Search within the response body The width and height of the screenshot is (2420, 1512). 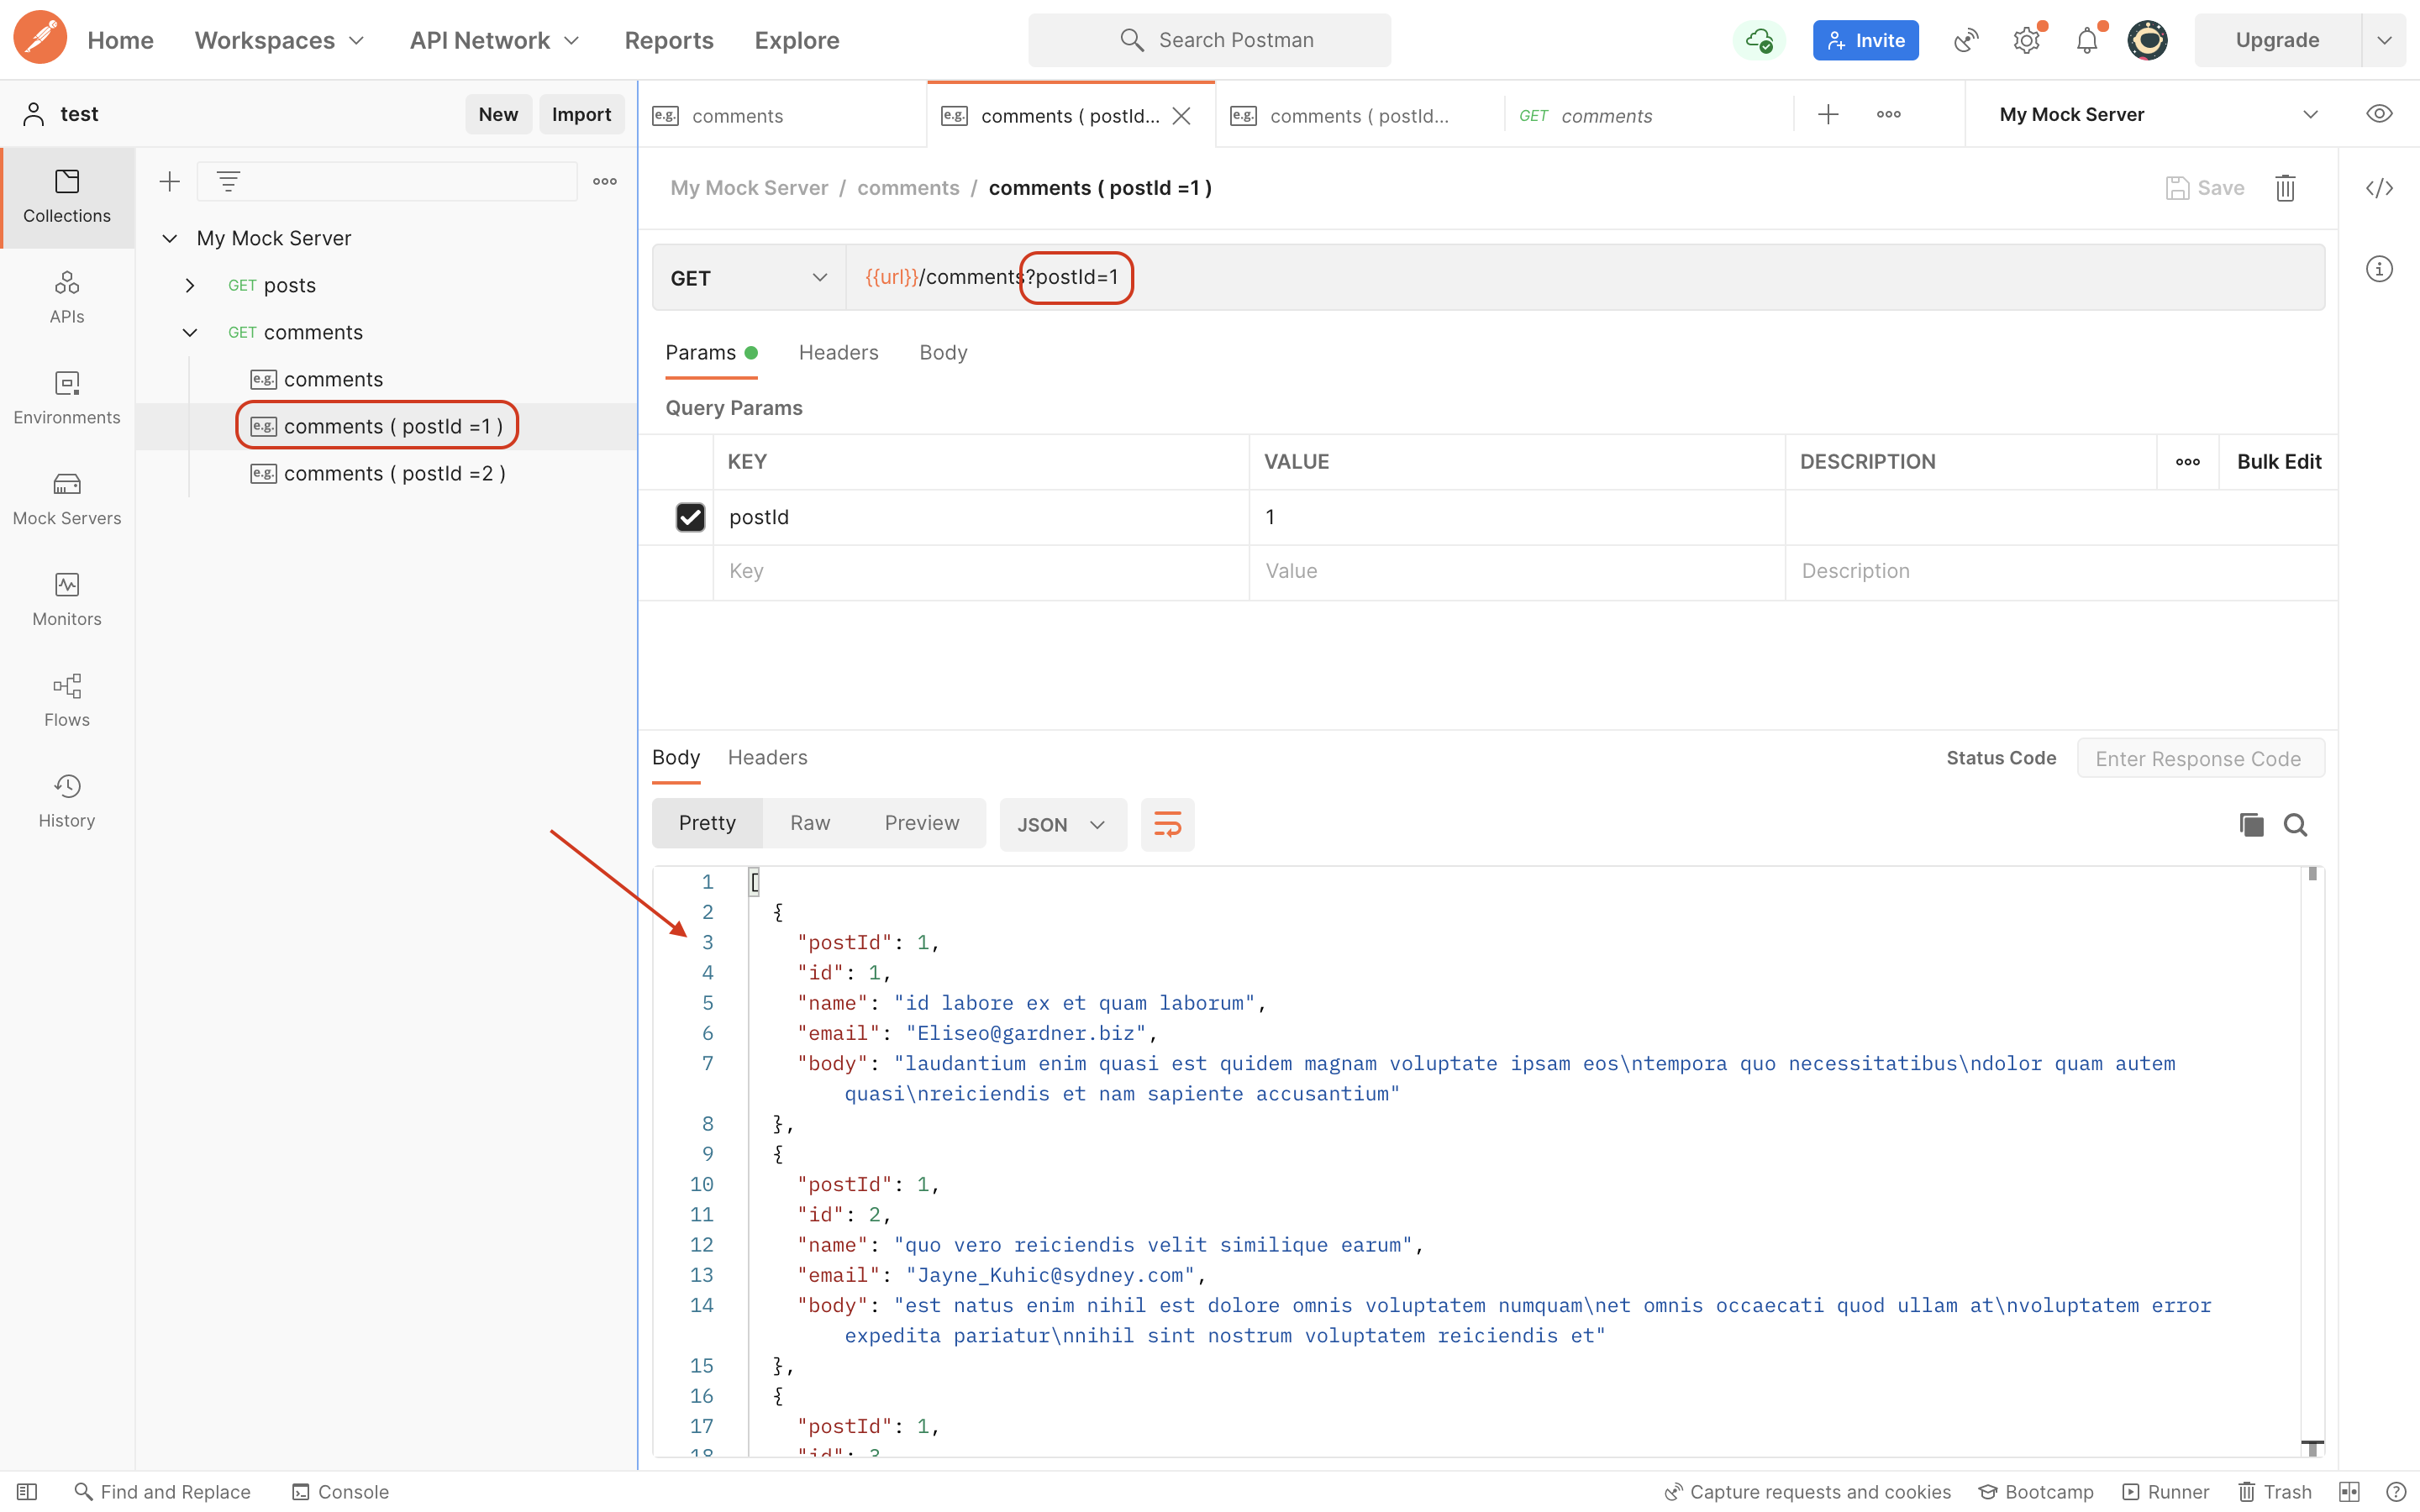(2296, 825)
